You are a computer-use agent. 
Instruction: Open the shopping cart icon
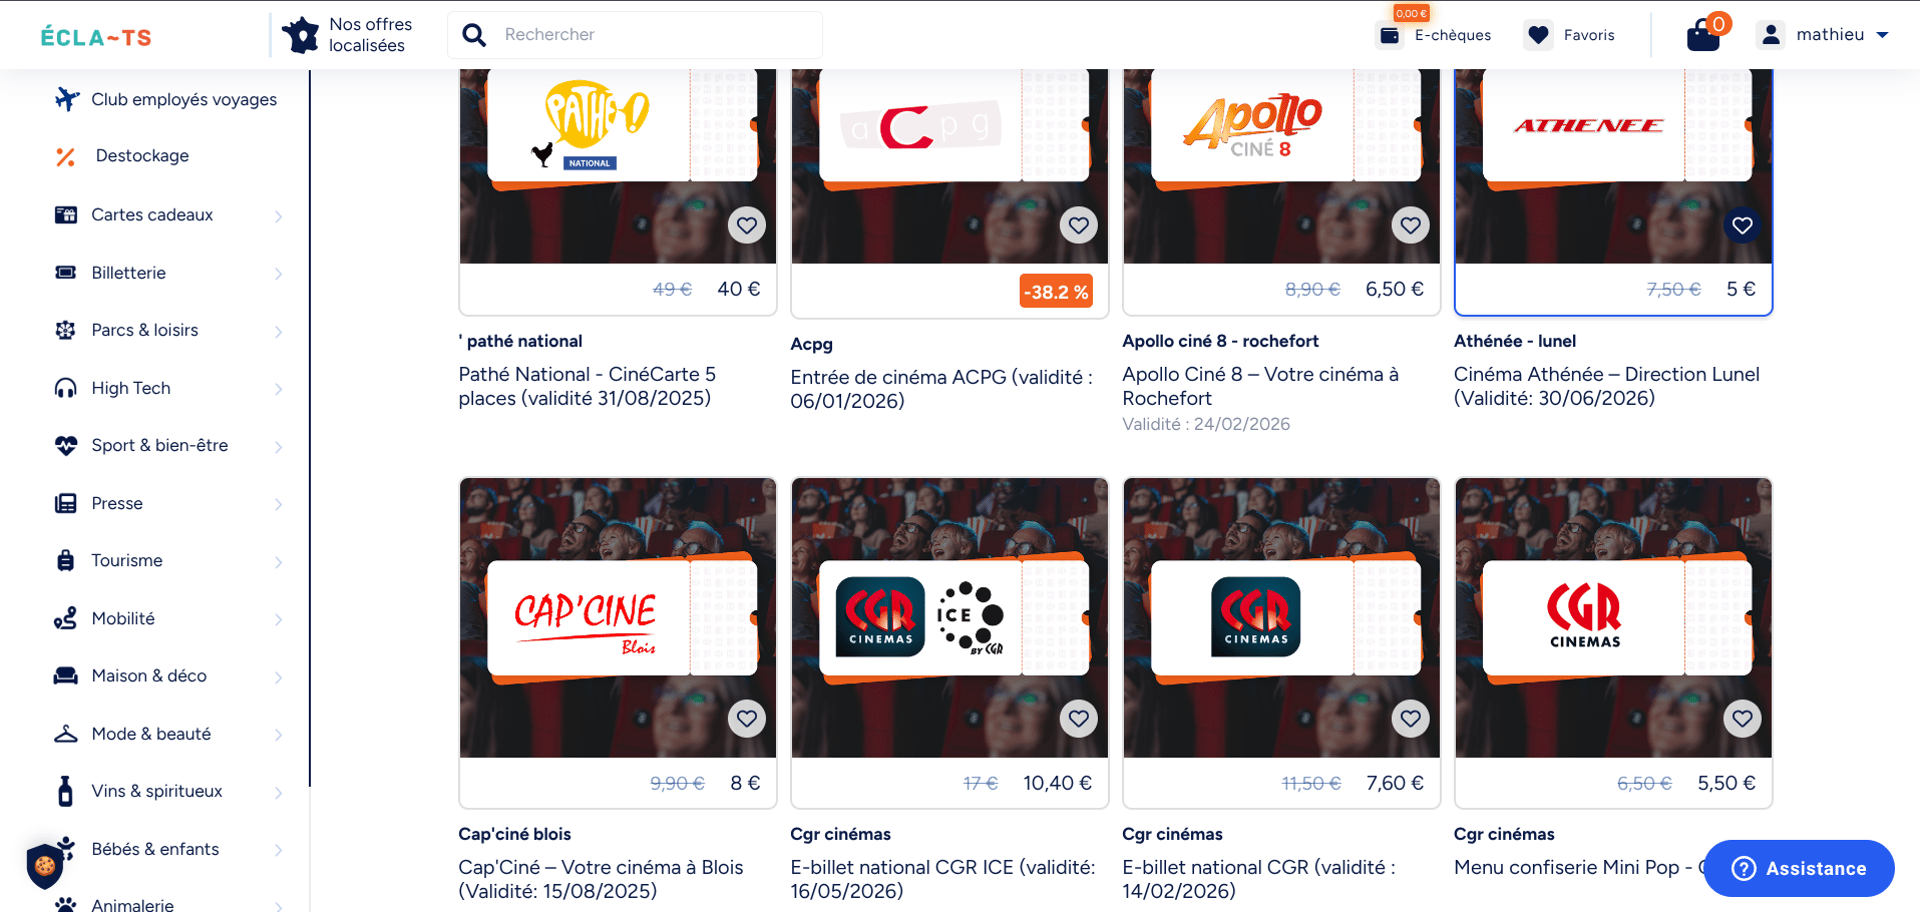click(1703, 35)
